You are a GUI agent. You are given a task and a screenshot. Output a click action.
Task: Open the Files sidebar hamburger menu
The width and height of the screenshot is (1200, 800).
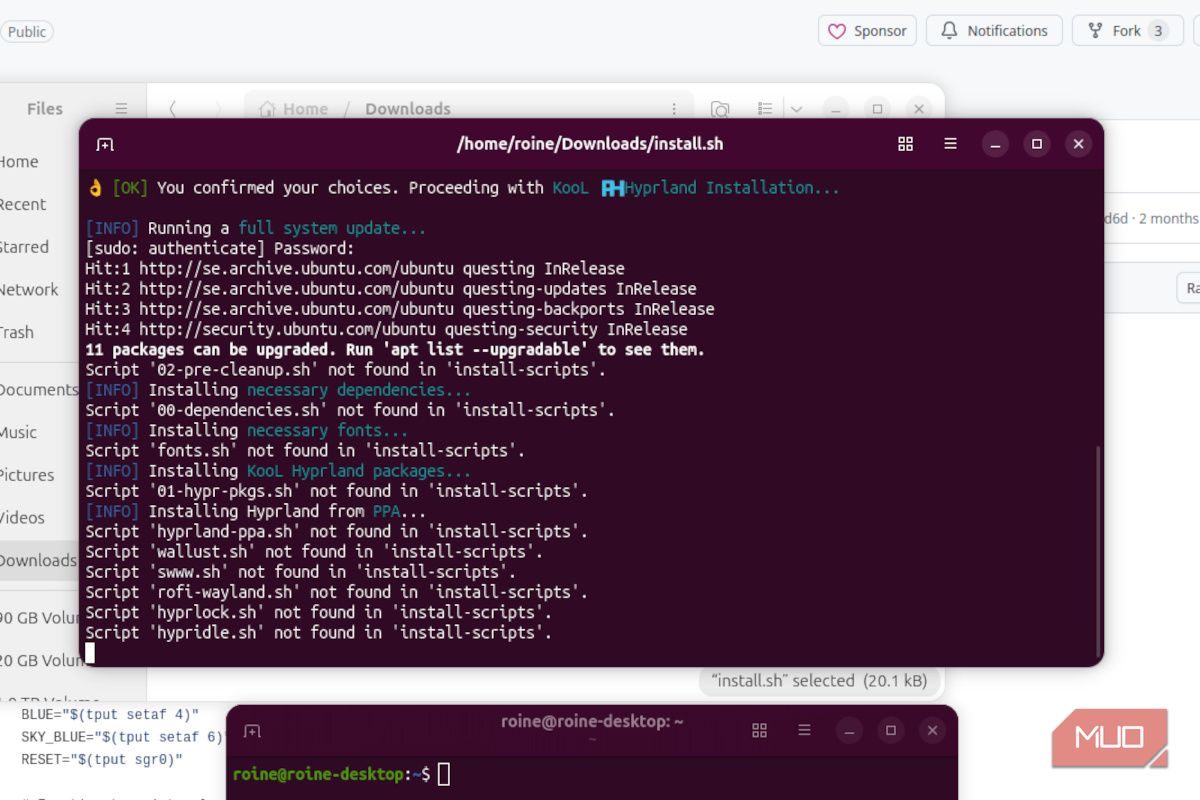(x=121, y=109)
